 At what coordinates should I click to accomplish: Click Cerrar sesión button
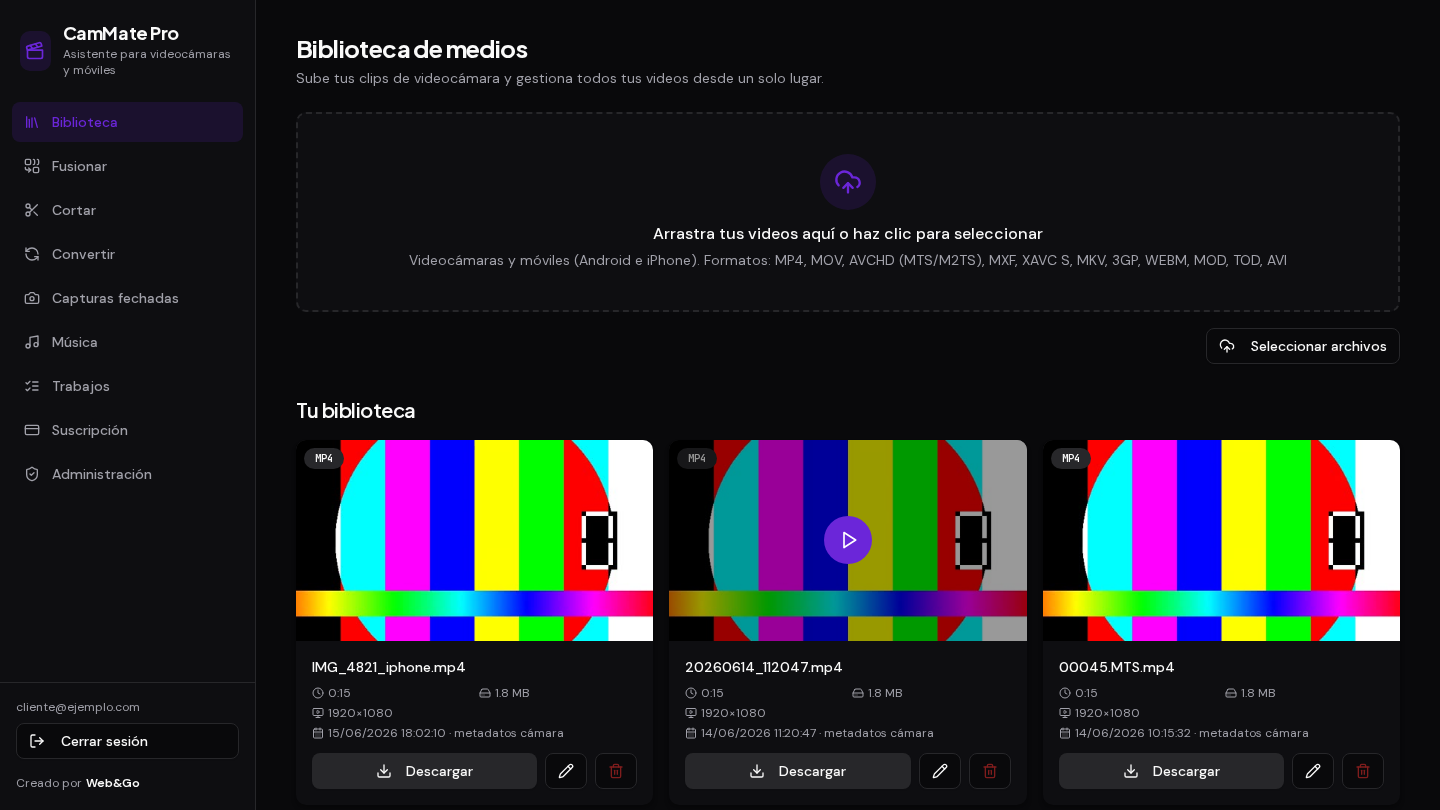(x=127, y=741)
